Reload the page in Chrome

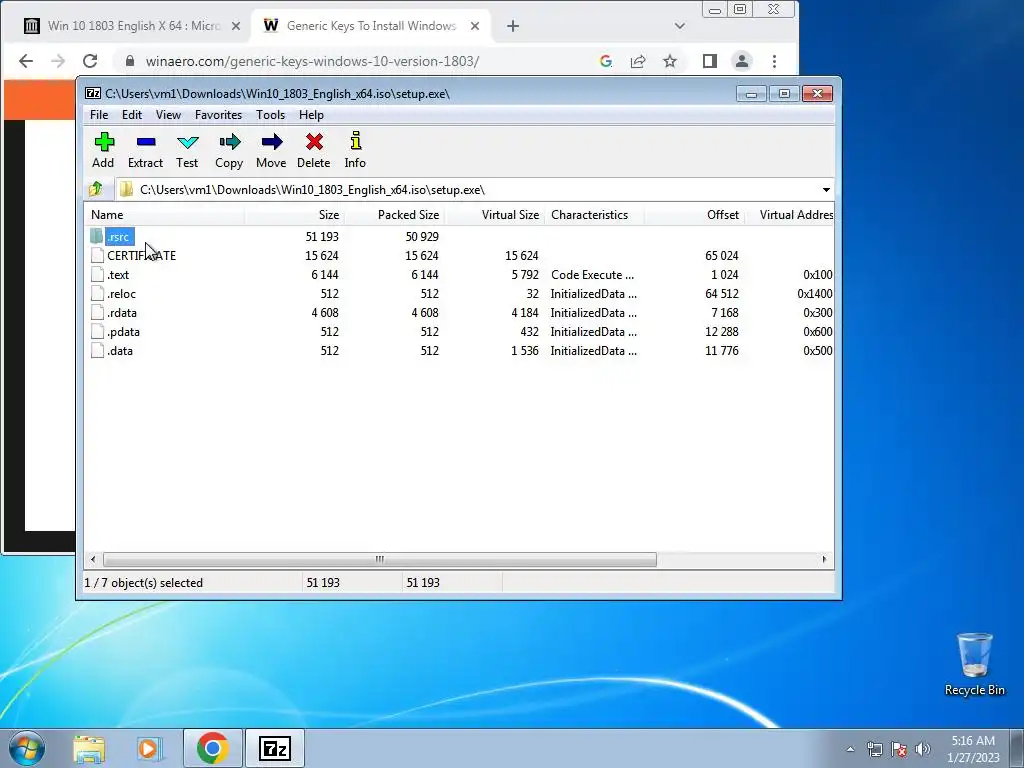click(x=90, y=61)
